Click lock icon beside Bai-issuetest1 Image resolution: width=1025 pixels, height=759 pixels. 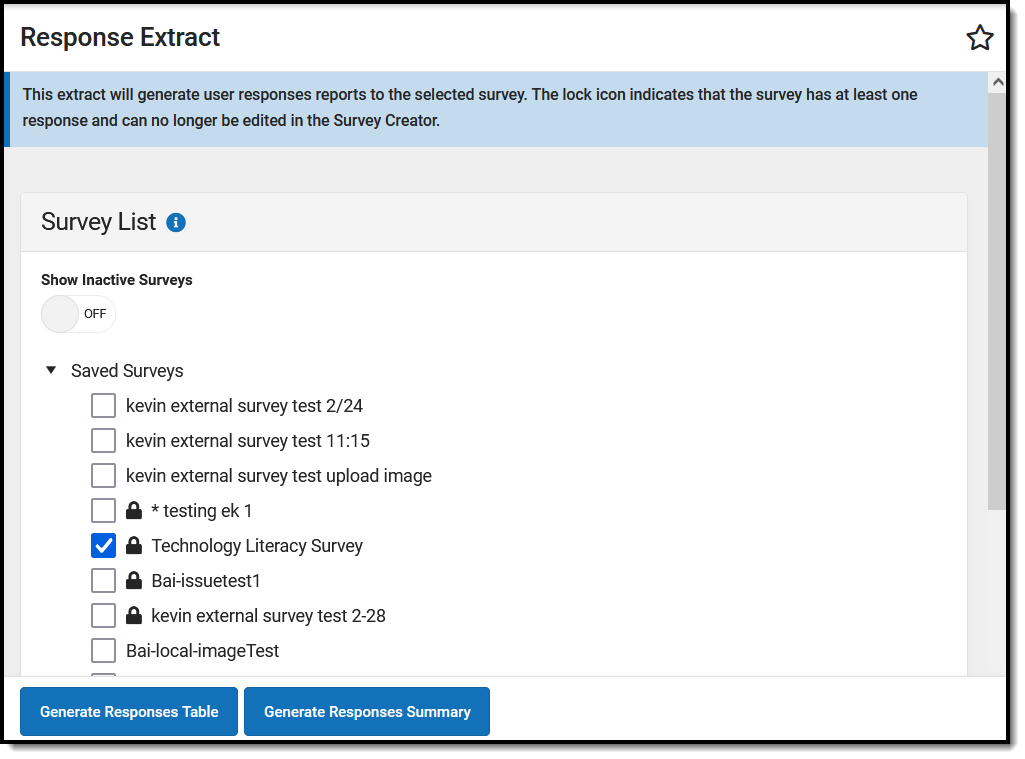click(x=133, y=581)
